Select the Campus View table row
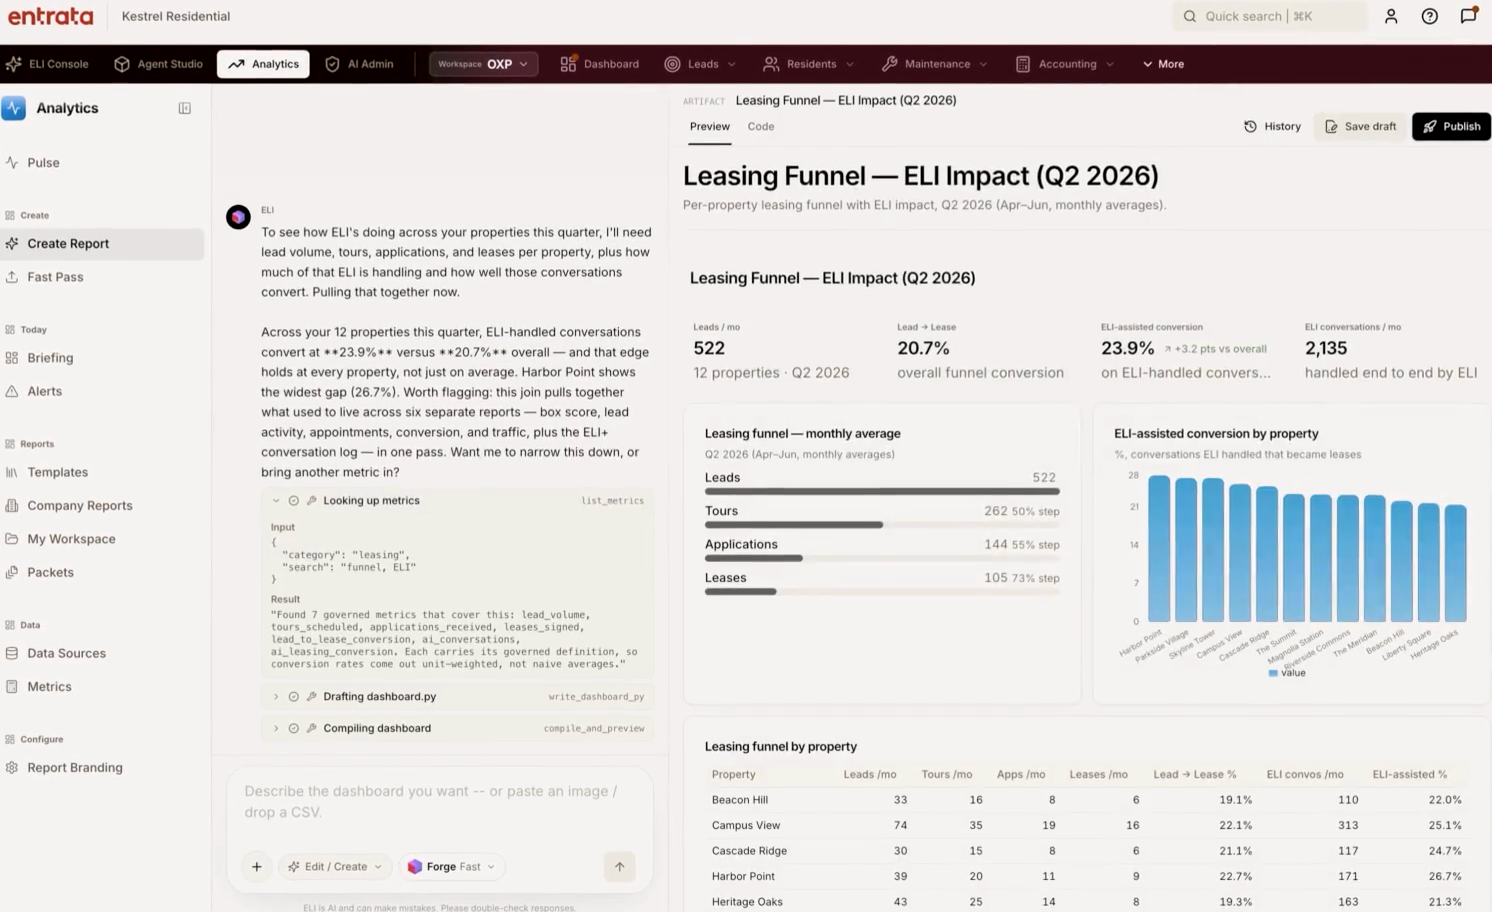1492x912 pixels. coord(1087,826)
